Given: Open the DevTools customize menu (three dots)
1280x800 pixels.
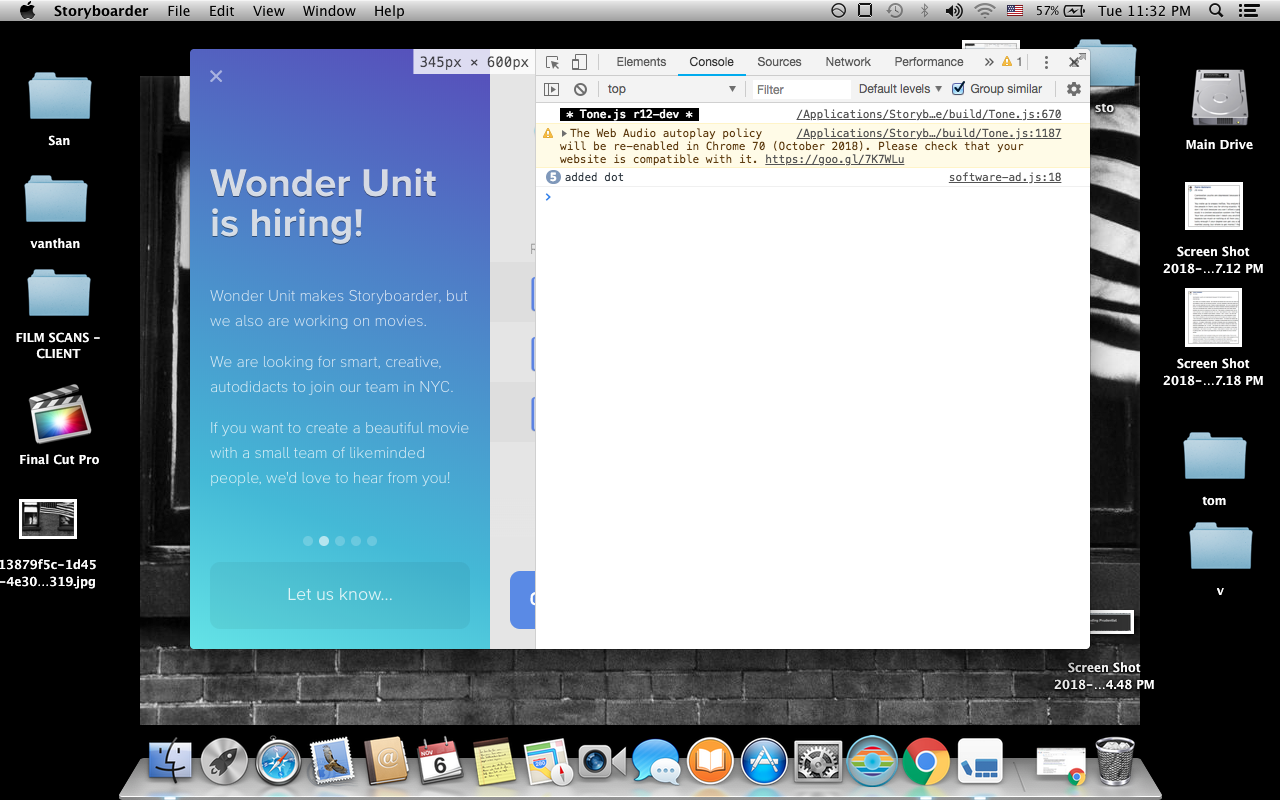Looking at the screenshot, I should point(1046,61).
